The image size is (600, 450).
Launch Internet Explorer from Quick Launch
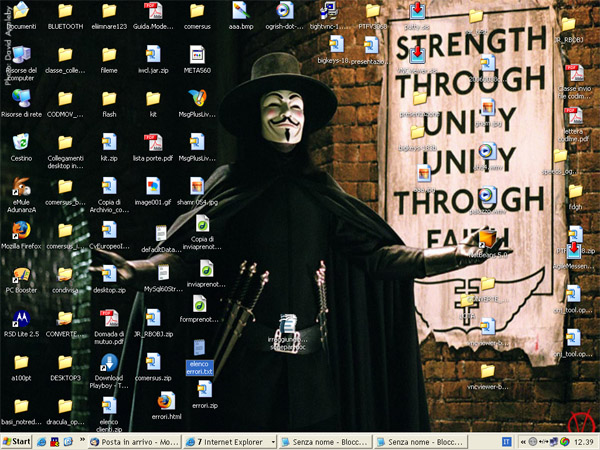[41, 442]
